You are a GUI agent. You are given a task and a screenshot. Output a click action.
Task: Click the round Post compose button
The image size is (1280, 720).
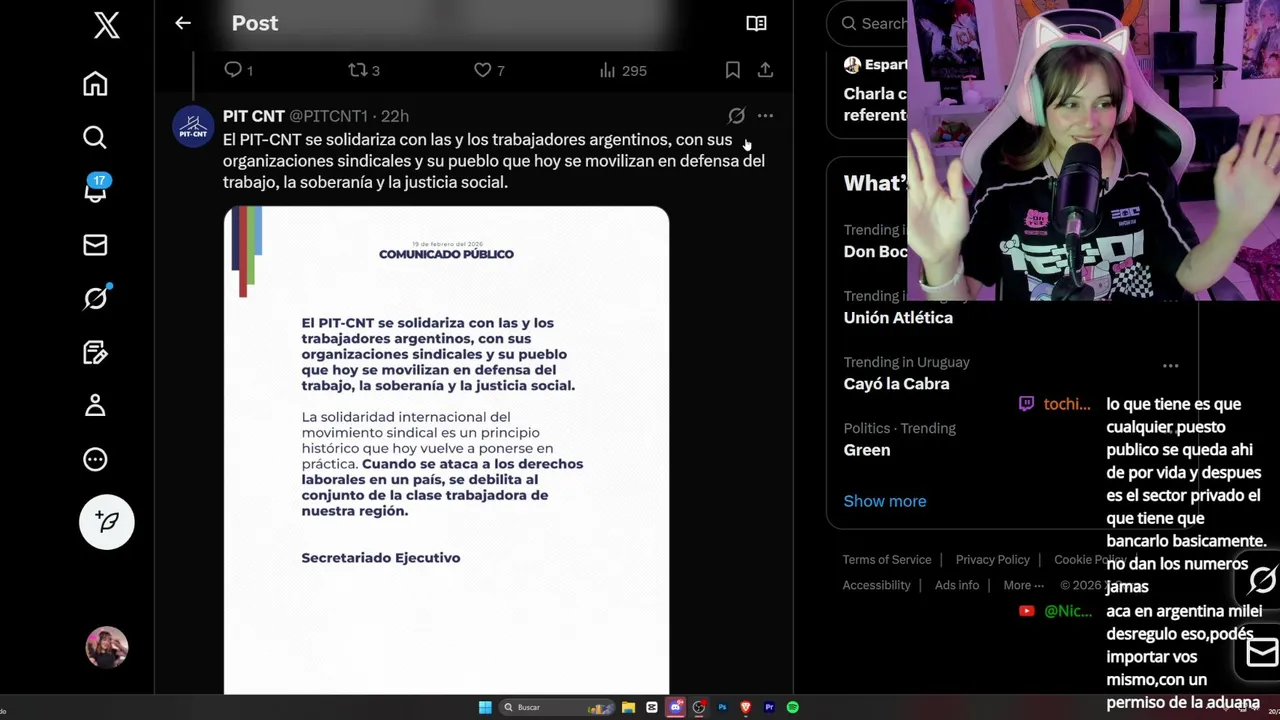107,522
